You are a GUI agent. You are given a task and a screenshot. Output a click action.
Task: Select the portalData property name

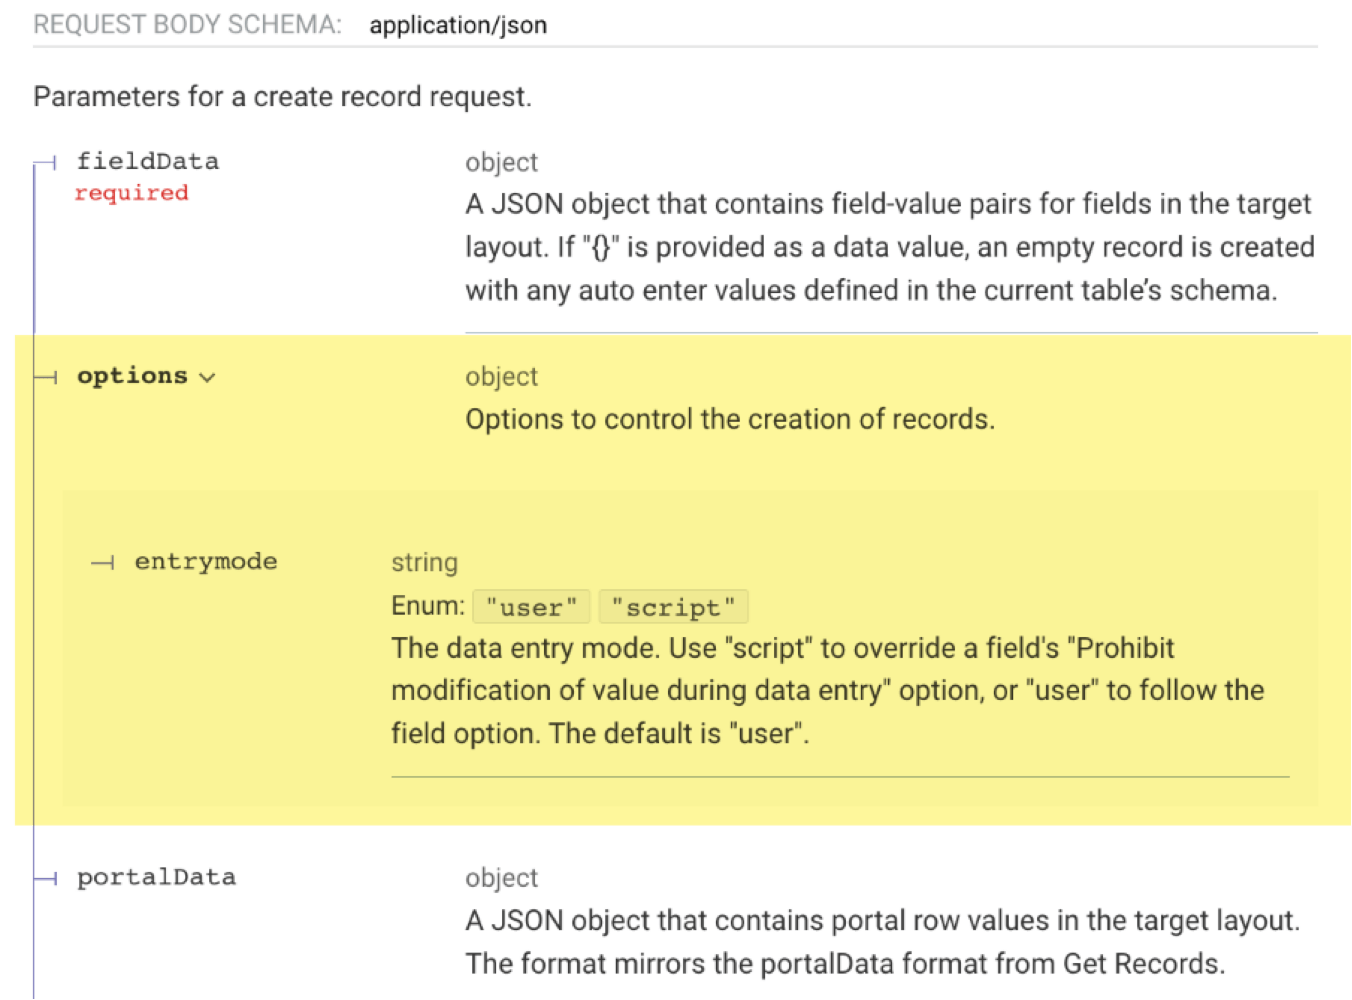157,877
